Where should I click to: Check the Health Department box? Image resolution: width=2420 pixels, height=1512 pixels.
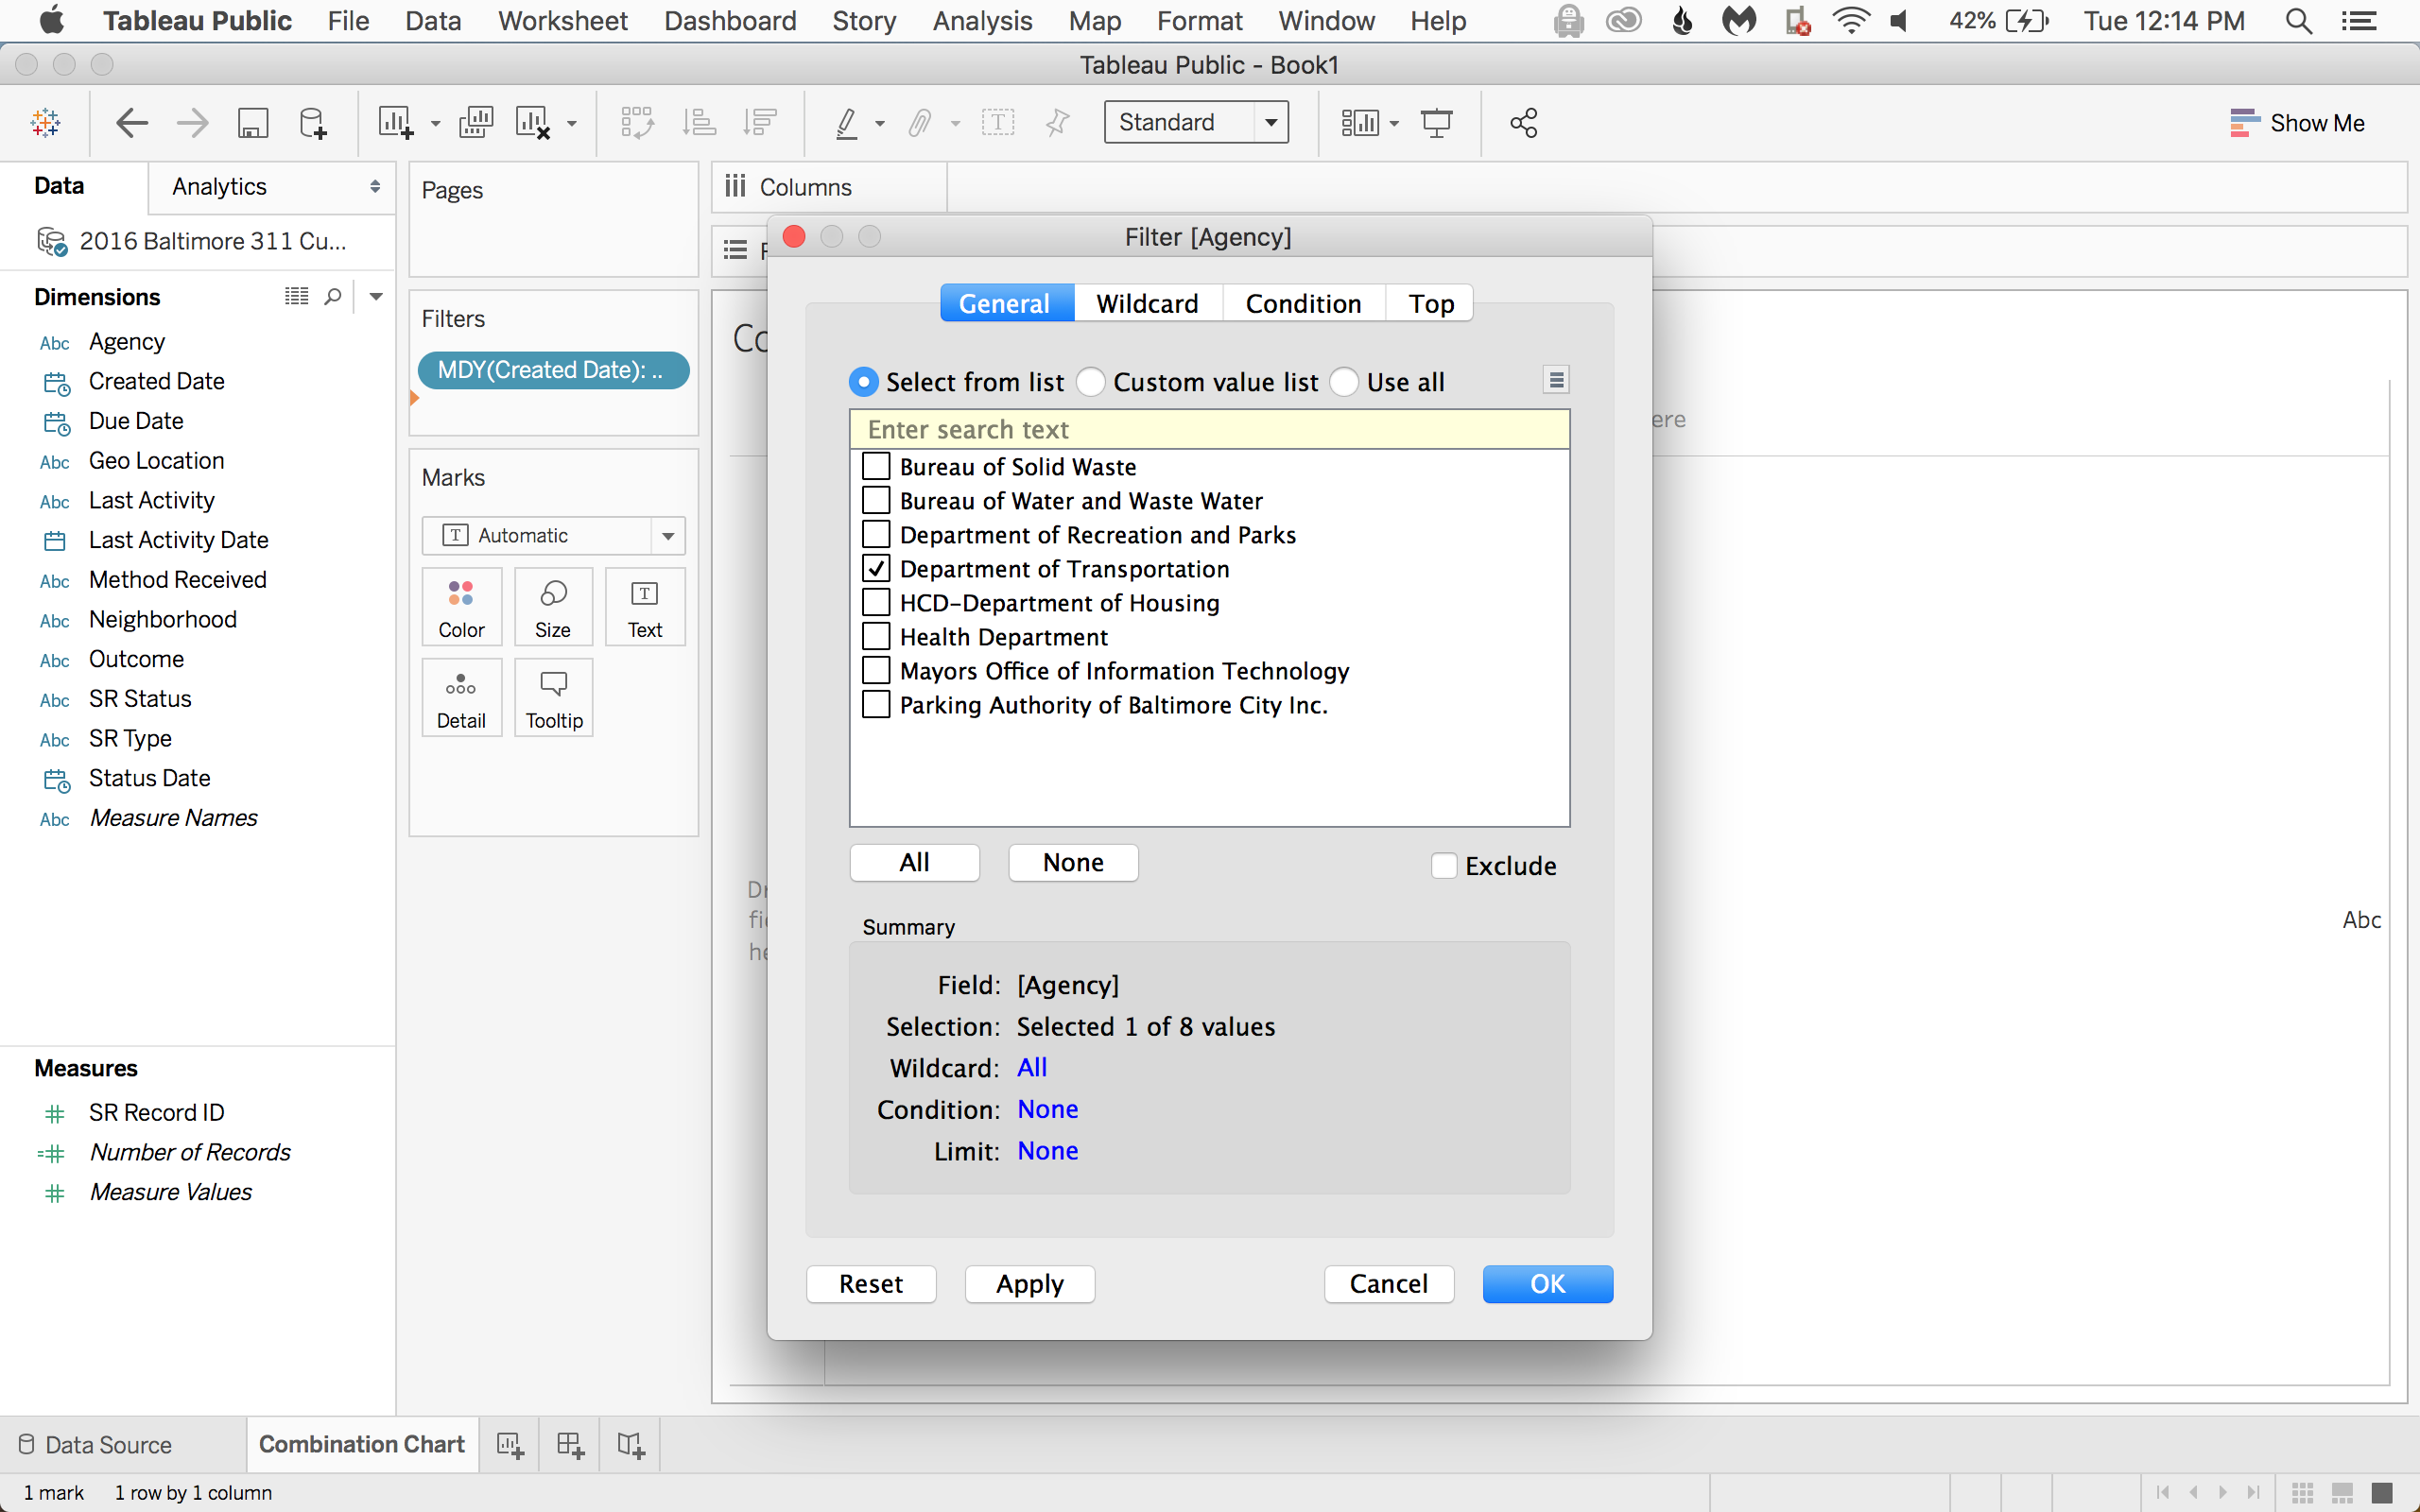876,636
